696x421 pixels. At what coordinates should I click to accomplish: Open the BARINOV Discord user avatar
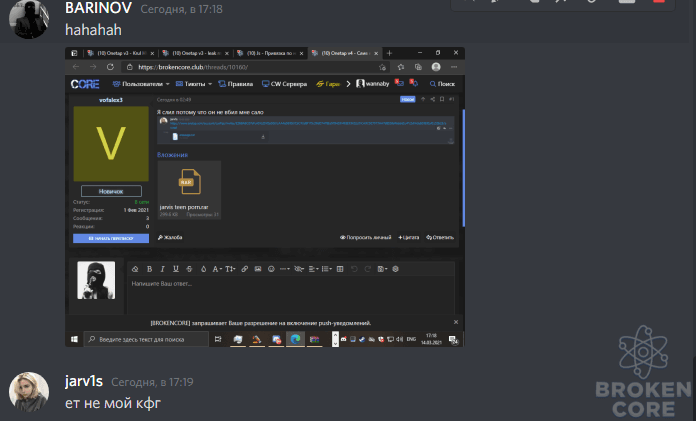click(29, 19)
